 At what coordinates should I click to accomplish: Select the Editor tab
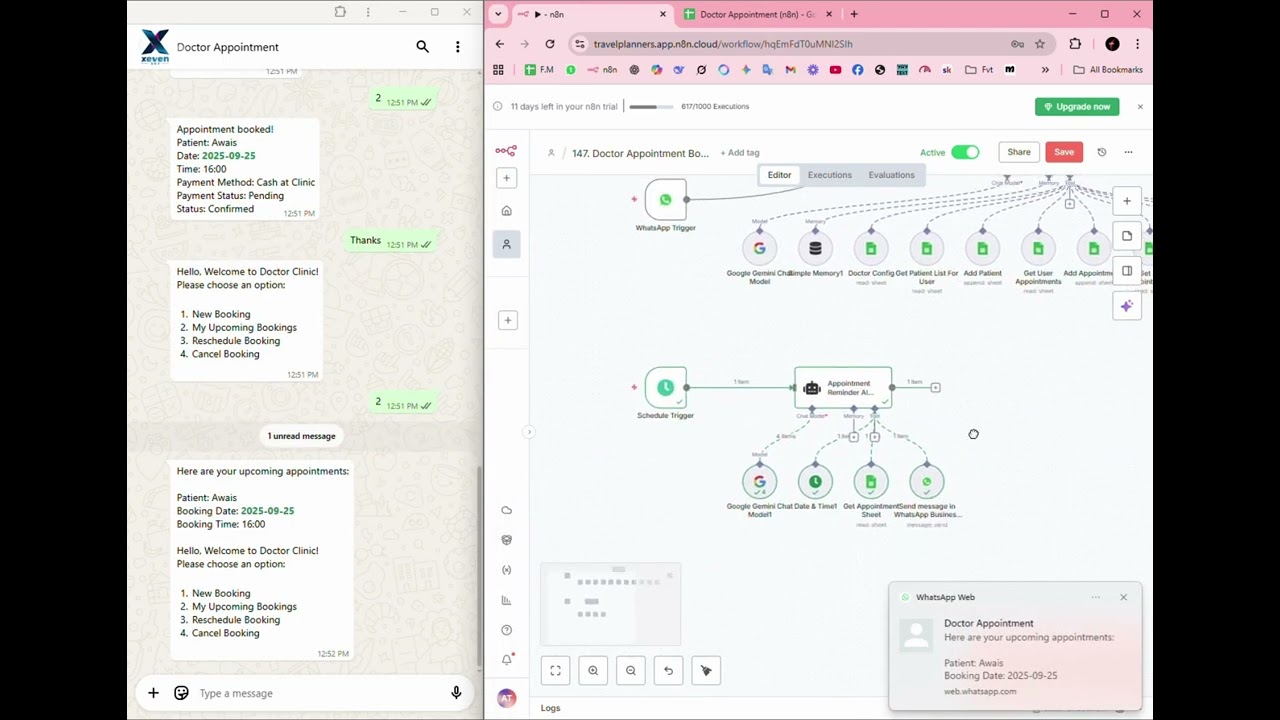pyautogui.click(x=779, y=175)
